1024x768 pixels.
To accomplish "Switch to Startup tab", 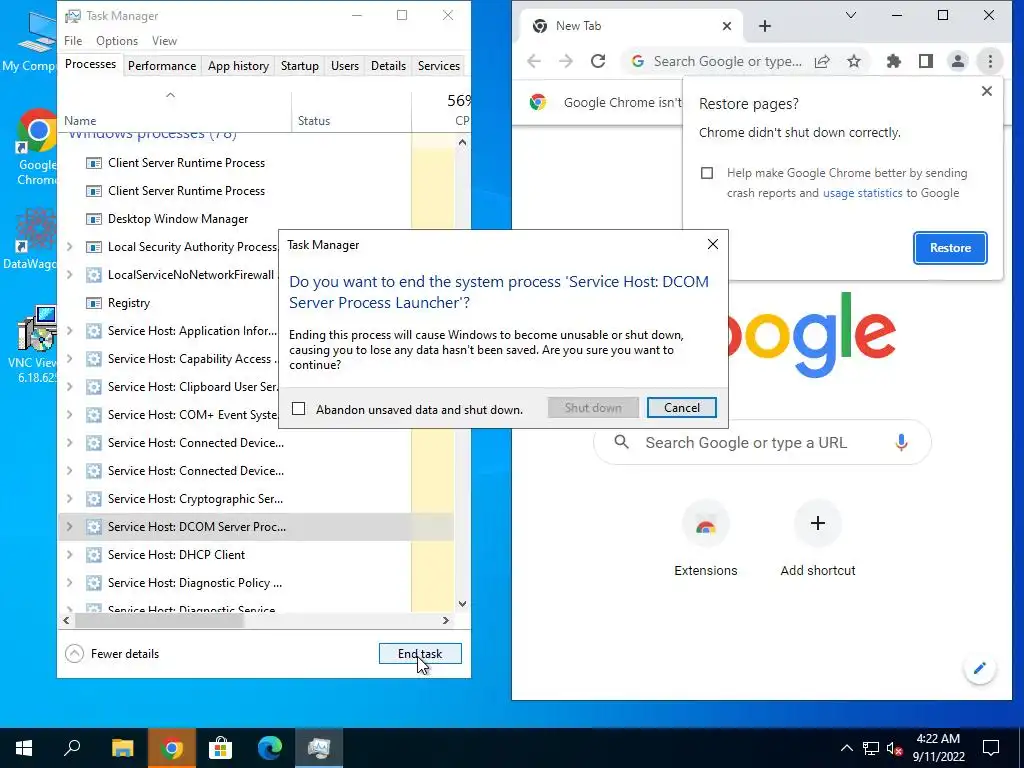I will 300,66.
